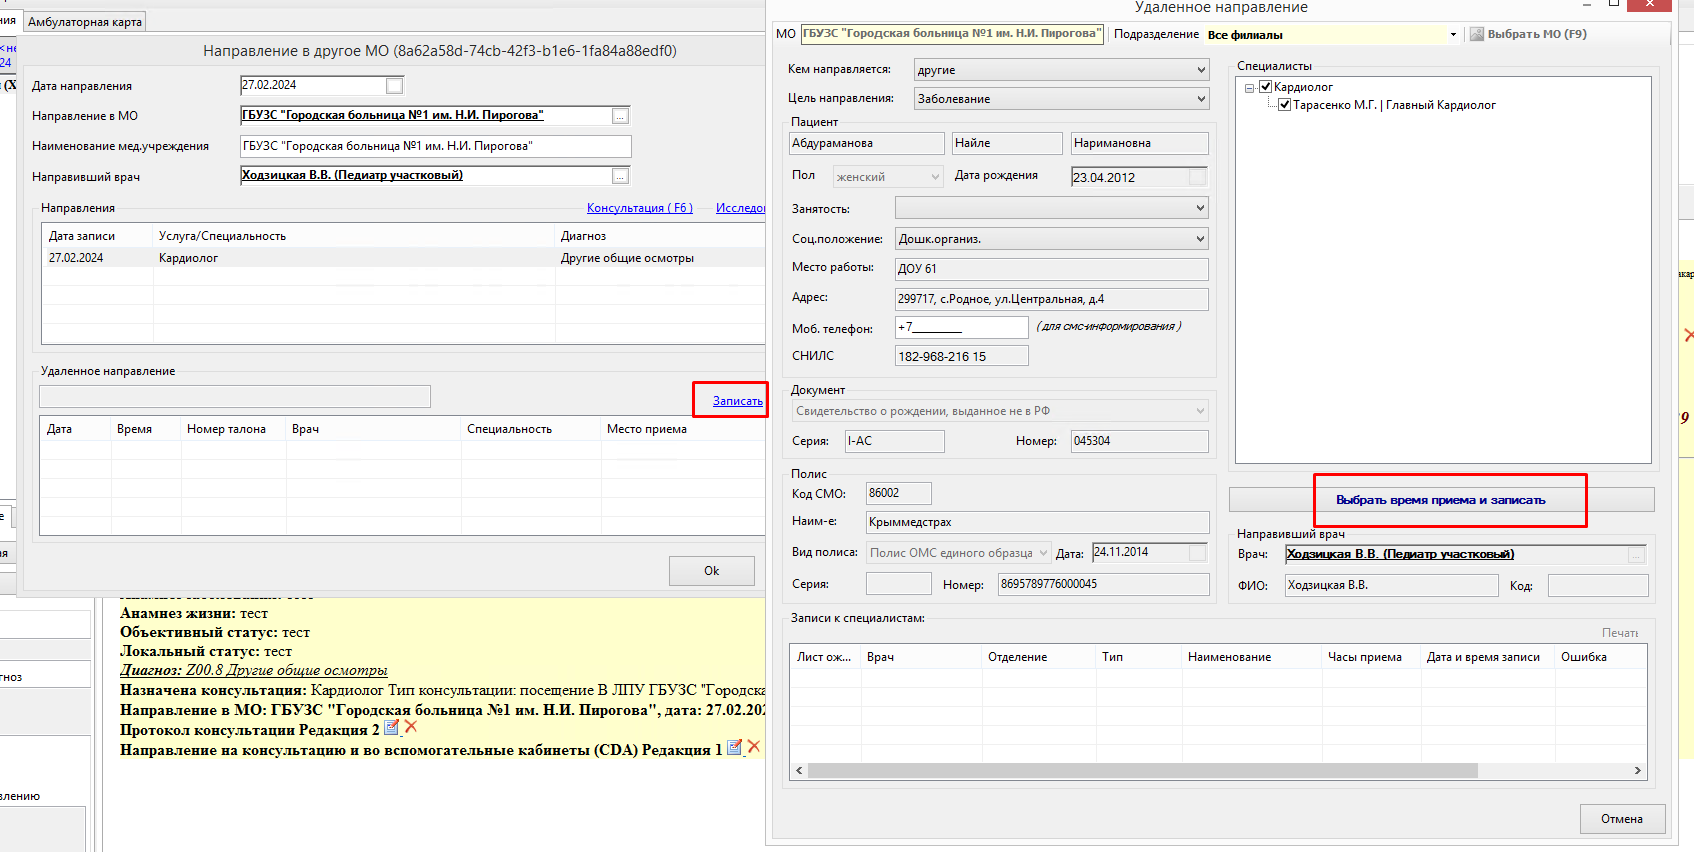Open the lookup button next to 'Врач' Ходзицкая field
Screen dimensions: 1694x852
(x=1636, y=554)
